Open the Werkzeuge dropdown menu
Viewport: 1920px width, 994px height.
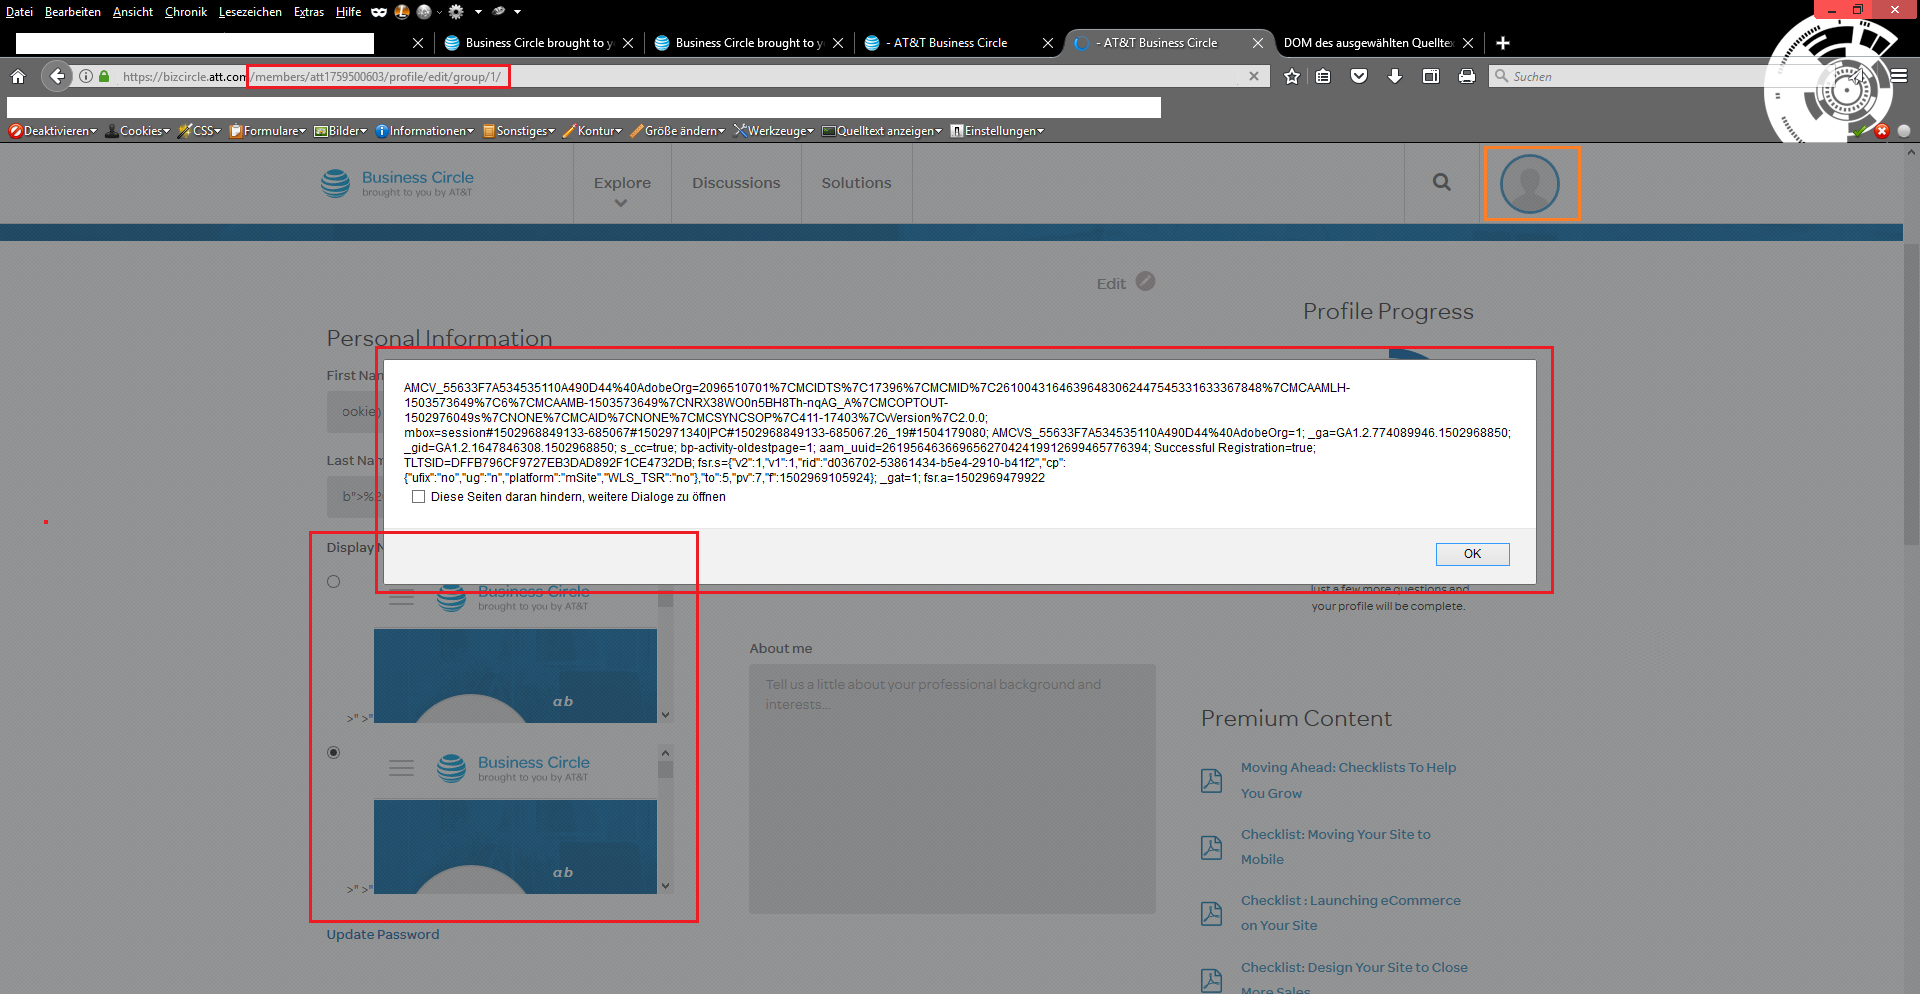(774, 131)
